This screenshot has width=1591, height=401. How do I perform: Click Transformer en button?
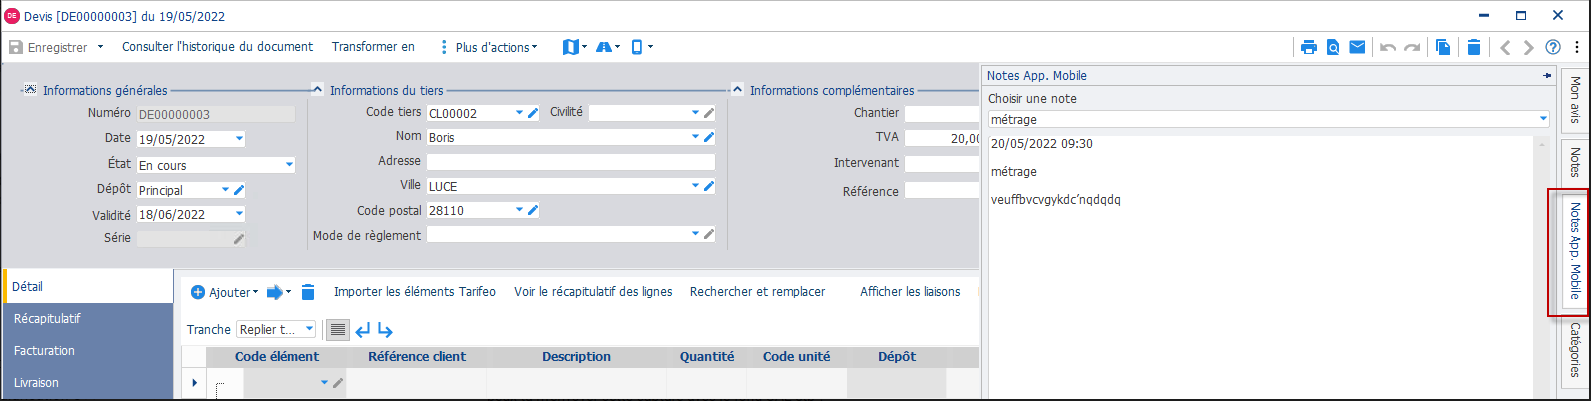pos(373,47)
